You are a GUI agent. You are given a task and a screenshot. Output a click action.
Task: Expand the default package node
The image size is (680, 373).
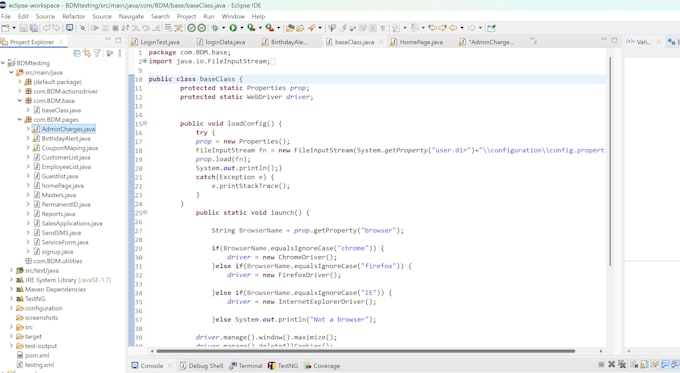[x=20, y=82]
